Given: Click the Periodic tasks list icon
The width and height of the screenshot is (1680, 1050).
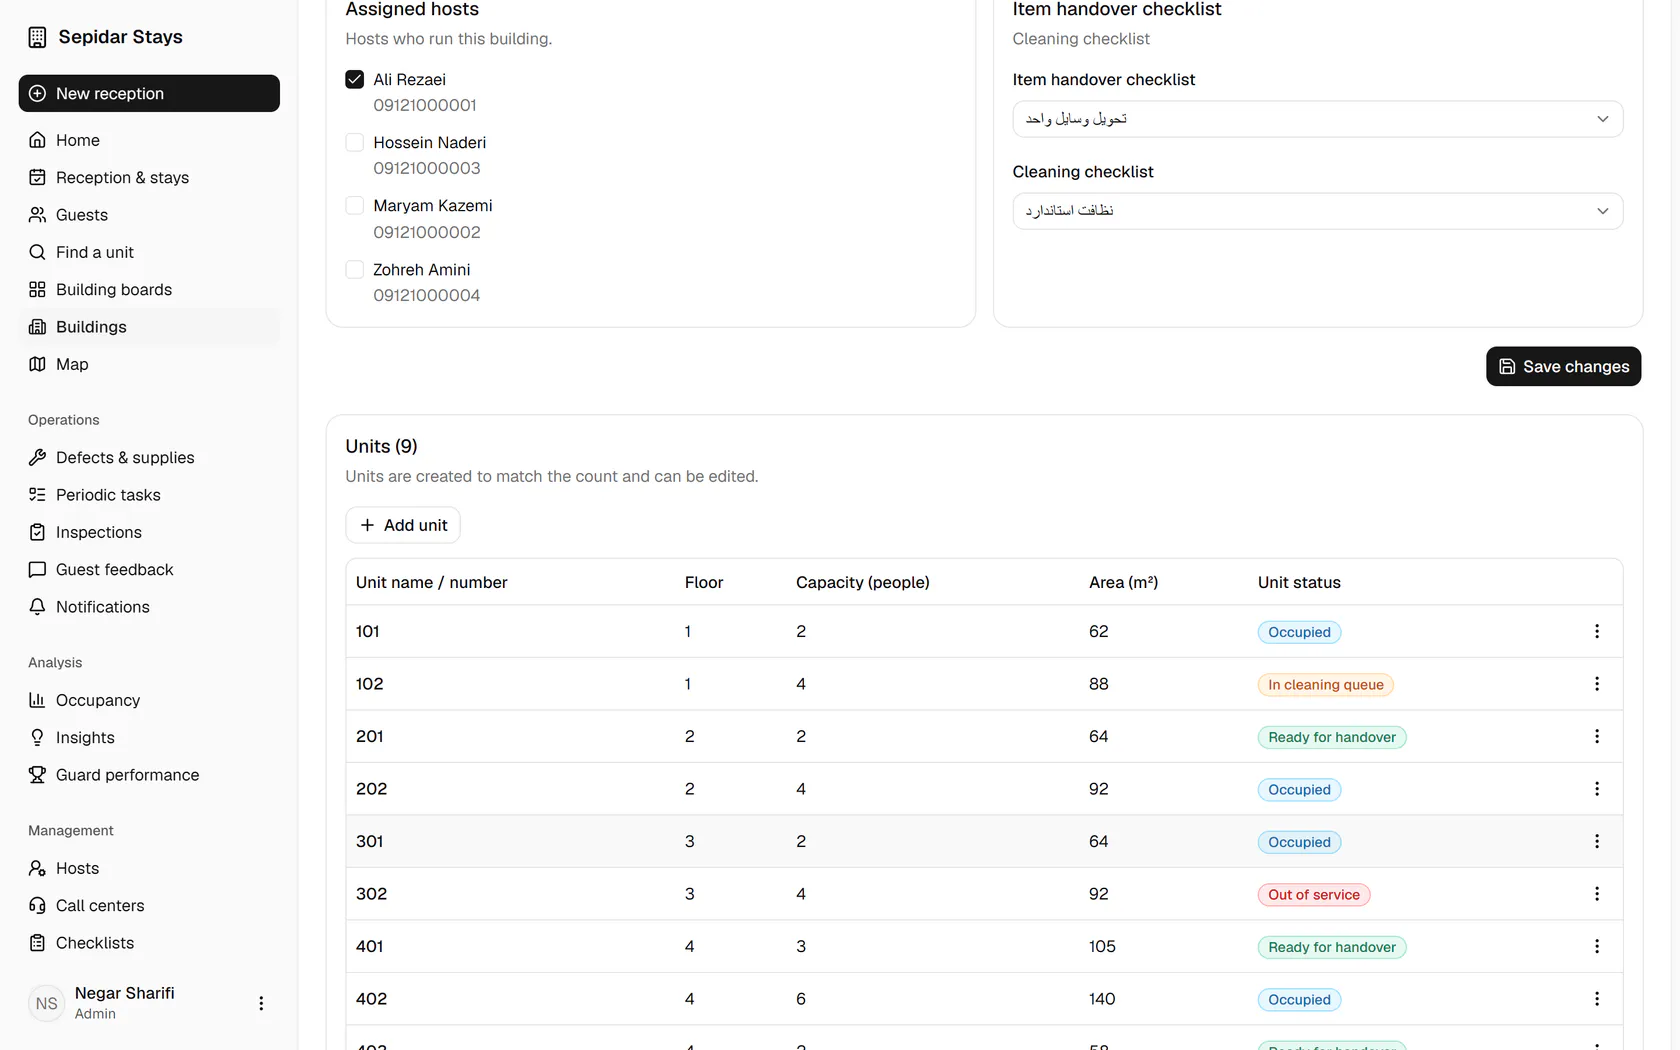Looking at the screenshot, I should (37, 495).
